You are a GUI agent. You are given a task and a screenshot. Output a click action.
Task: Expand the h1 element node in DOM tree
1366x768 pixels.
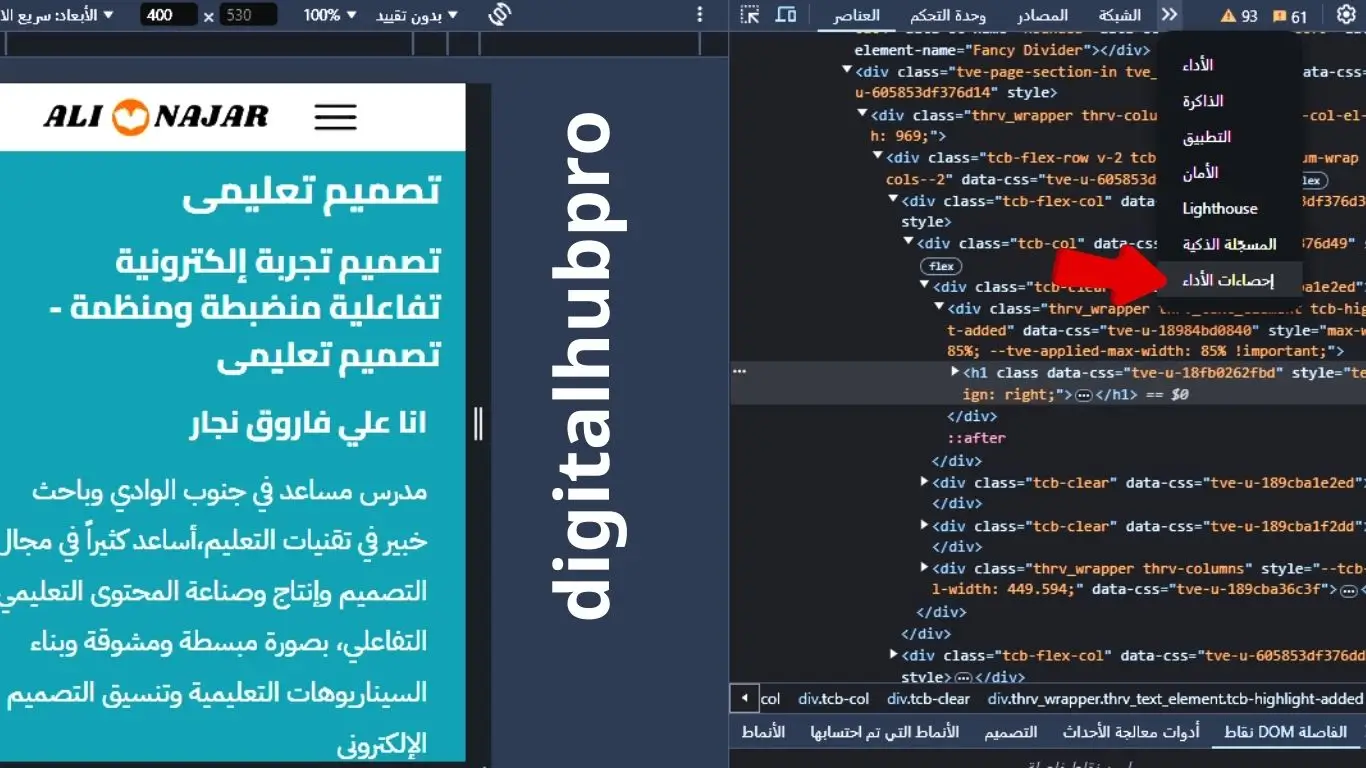pyautogui.click(x=955, y=372)
